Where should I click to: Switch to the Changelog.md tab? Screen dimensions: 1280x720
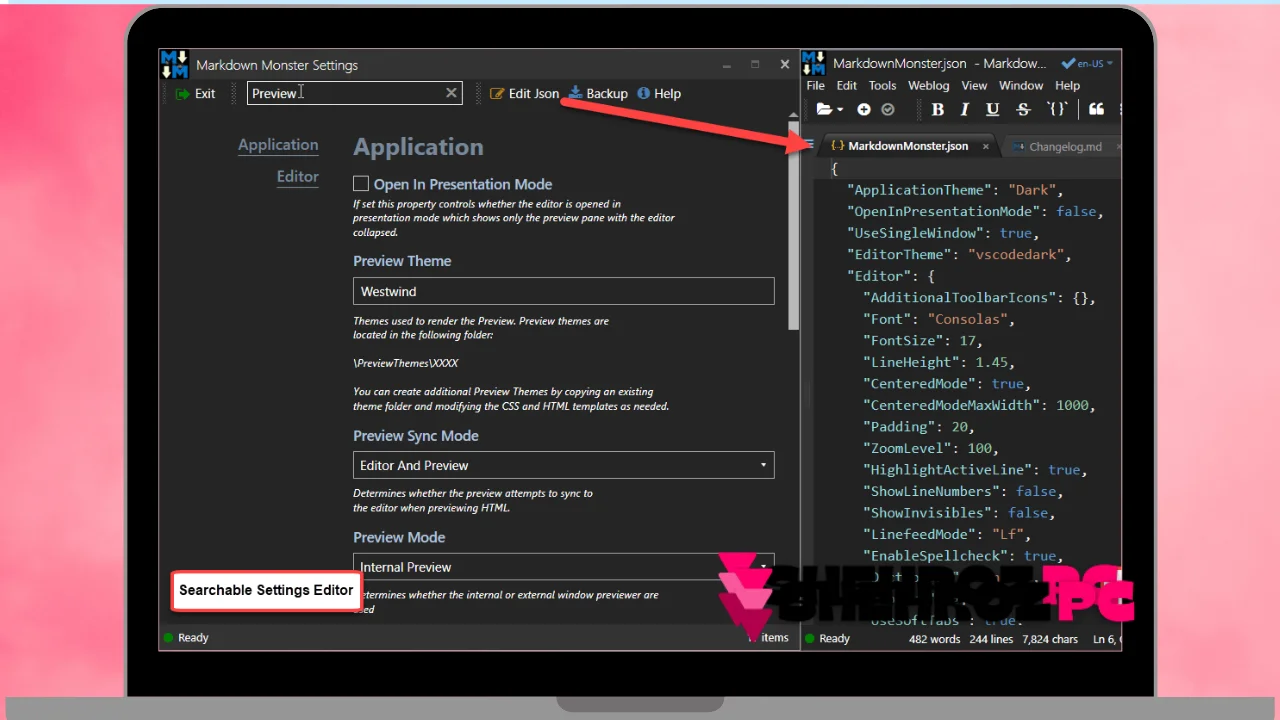(x=1064, y=146)
